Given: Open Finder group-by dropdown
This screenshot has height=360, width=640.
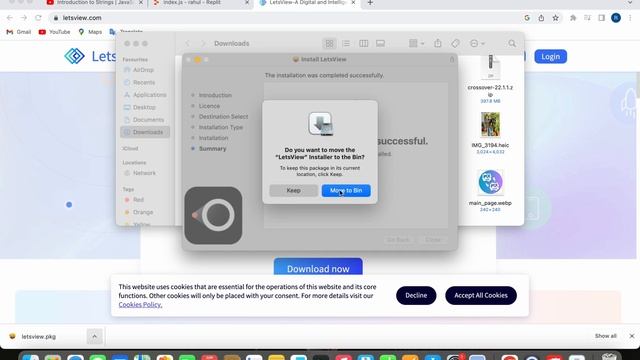Looking at the screenshot, I should tap(416, 43).
